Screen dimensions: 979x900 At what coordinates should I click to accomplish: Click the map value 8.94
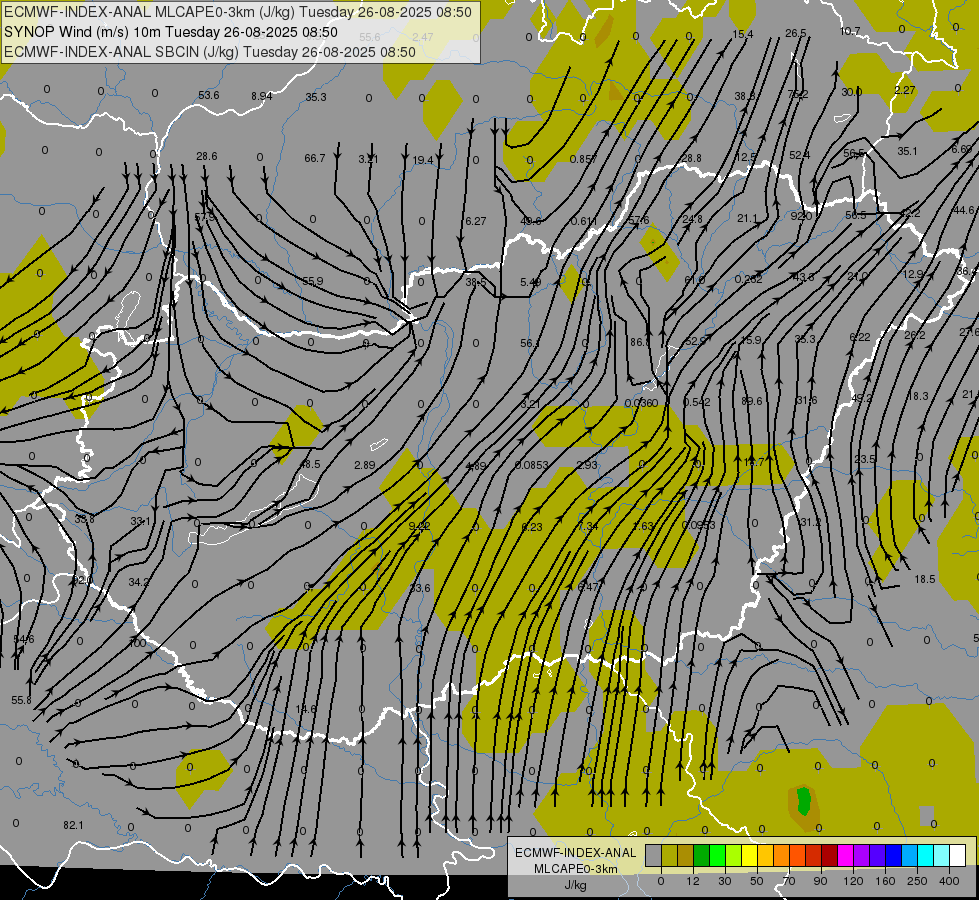pyautogui.click(x=262, y=96)
